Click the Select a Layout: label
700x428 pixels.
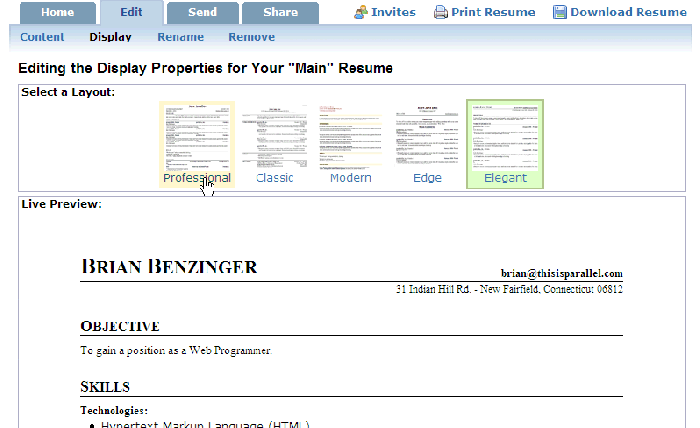tap(68, 92)
